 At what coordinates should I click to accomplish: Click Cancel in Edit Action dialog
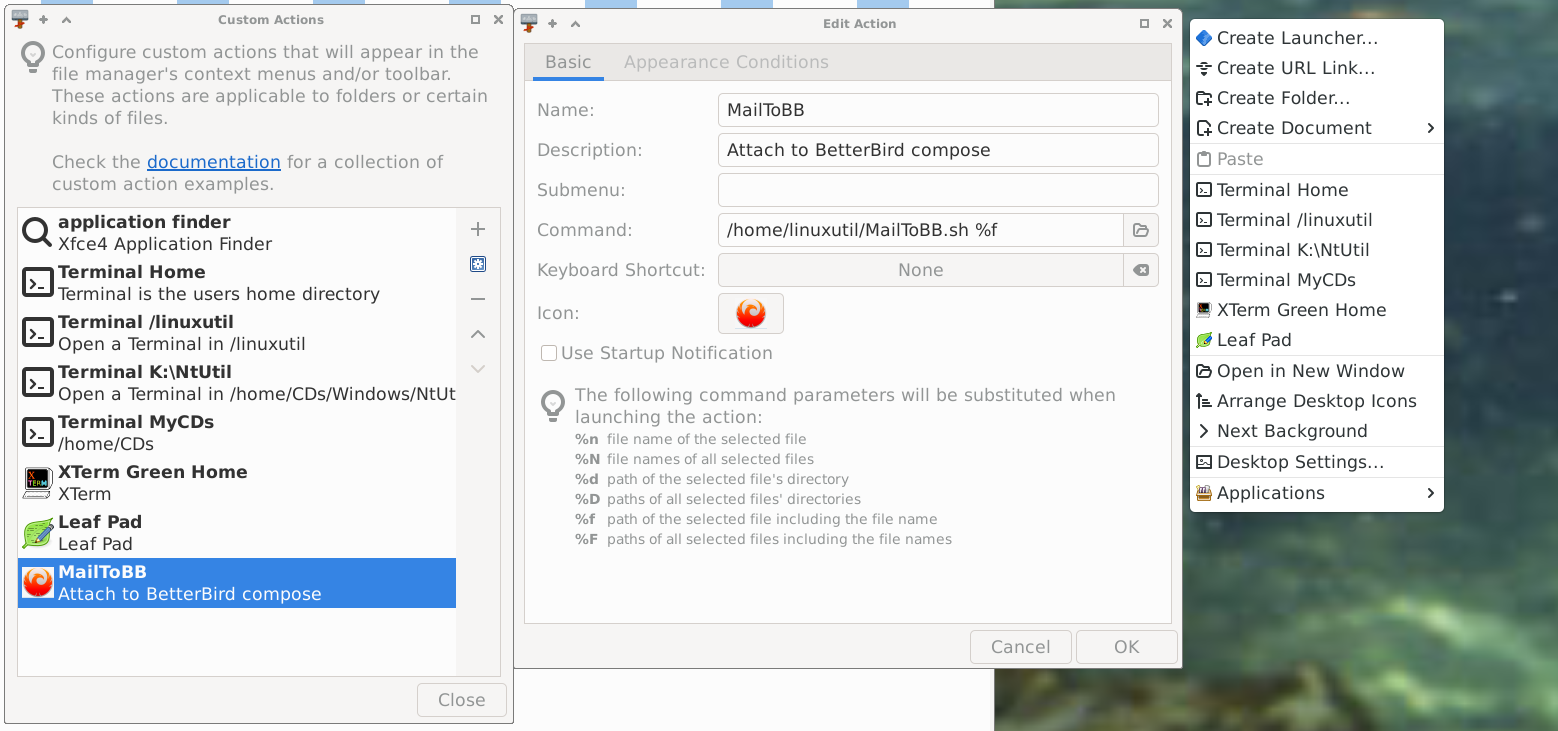point(1020,647)
